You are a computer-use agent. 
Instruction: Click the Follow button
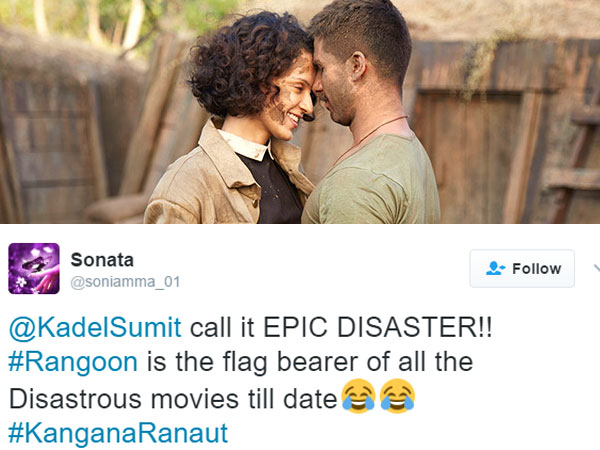(522, 268)
